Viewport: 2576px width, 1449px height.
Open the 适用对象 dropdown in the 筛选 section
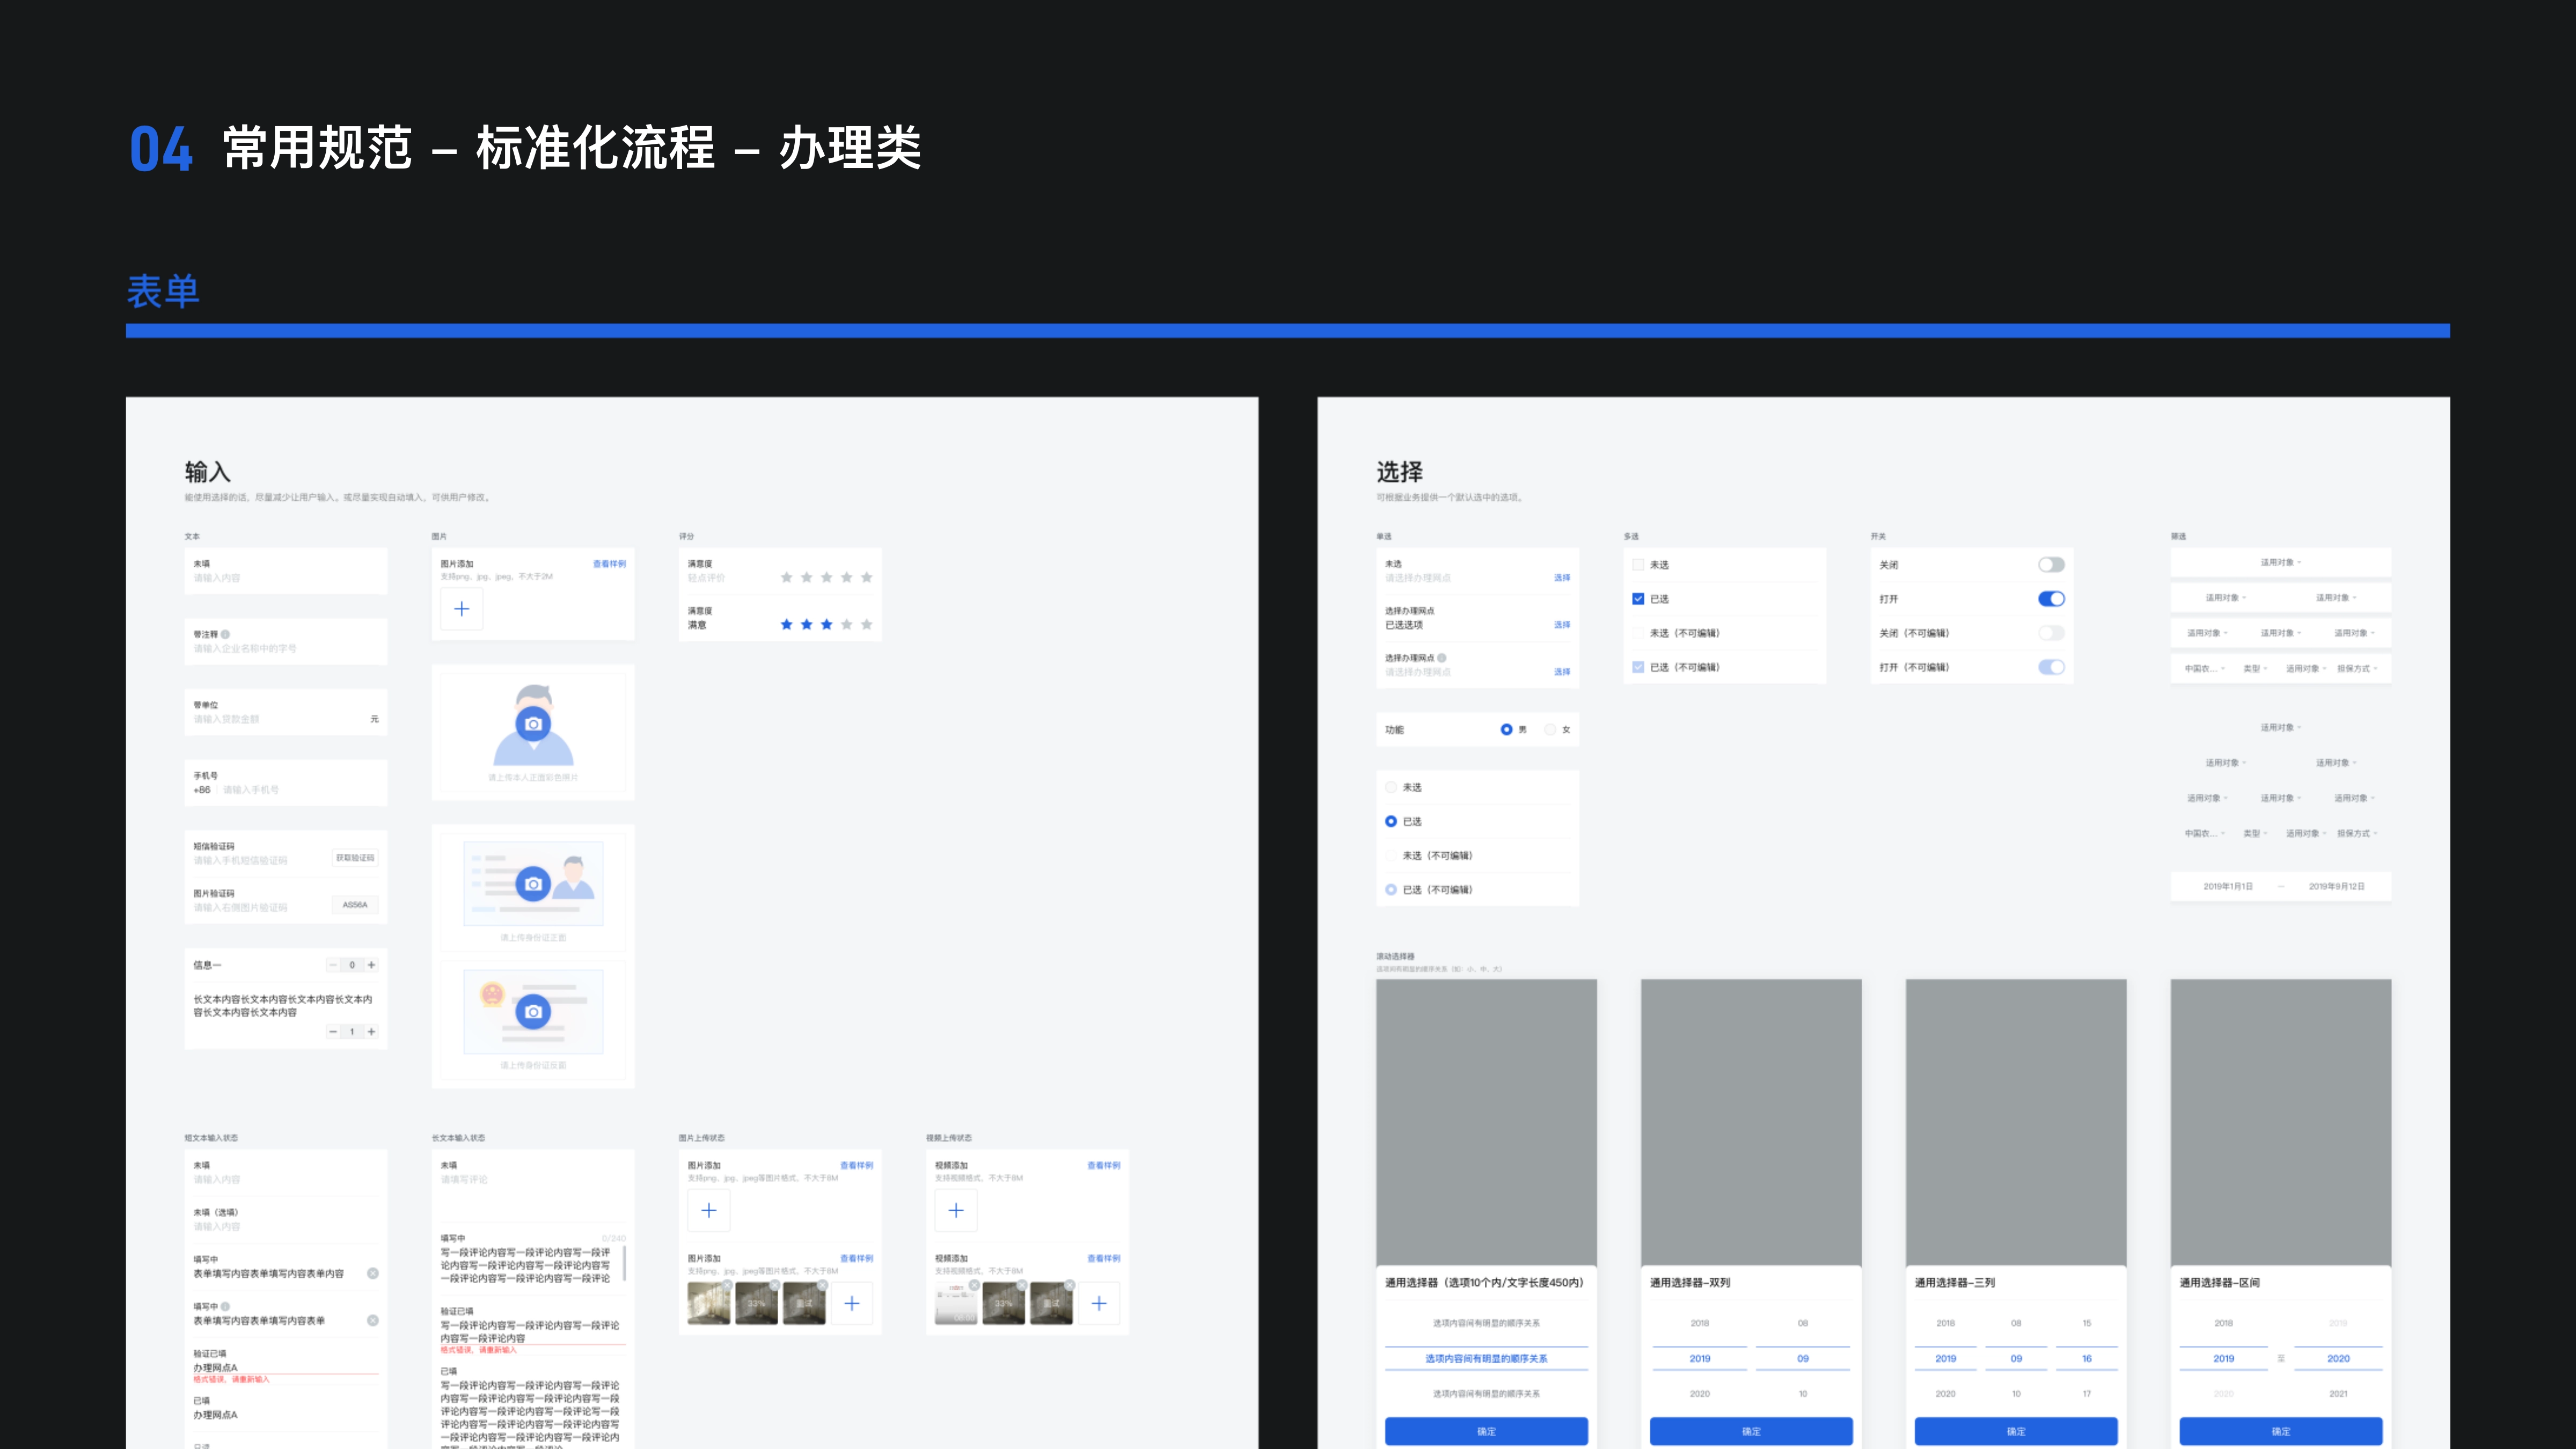(2280, 562)
